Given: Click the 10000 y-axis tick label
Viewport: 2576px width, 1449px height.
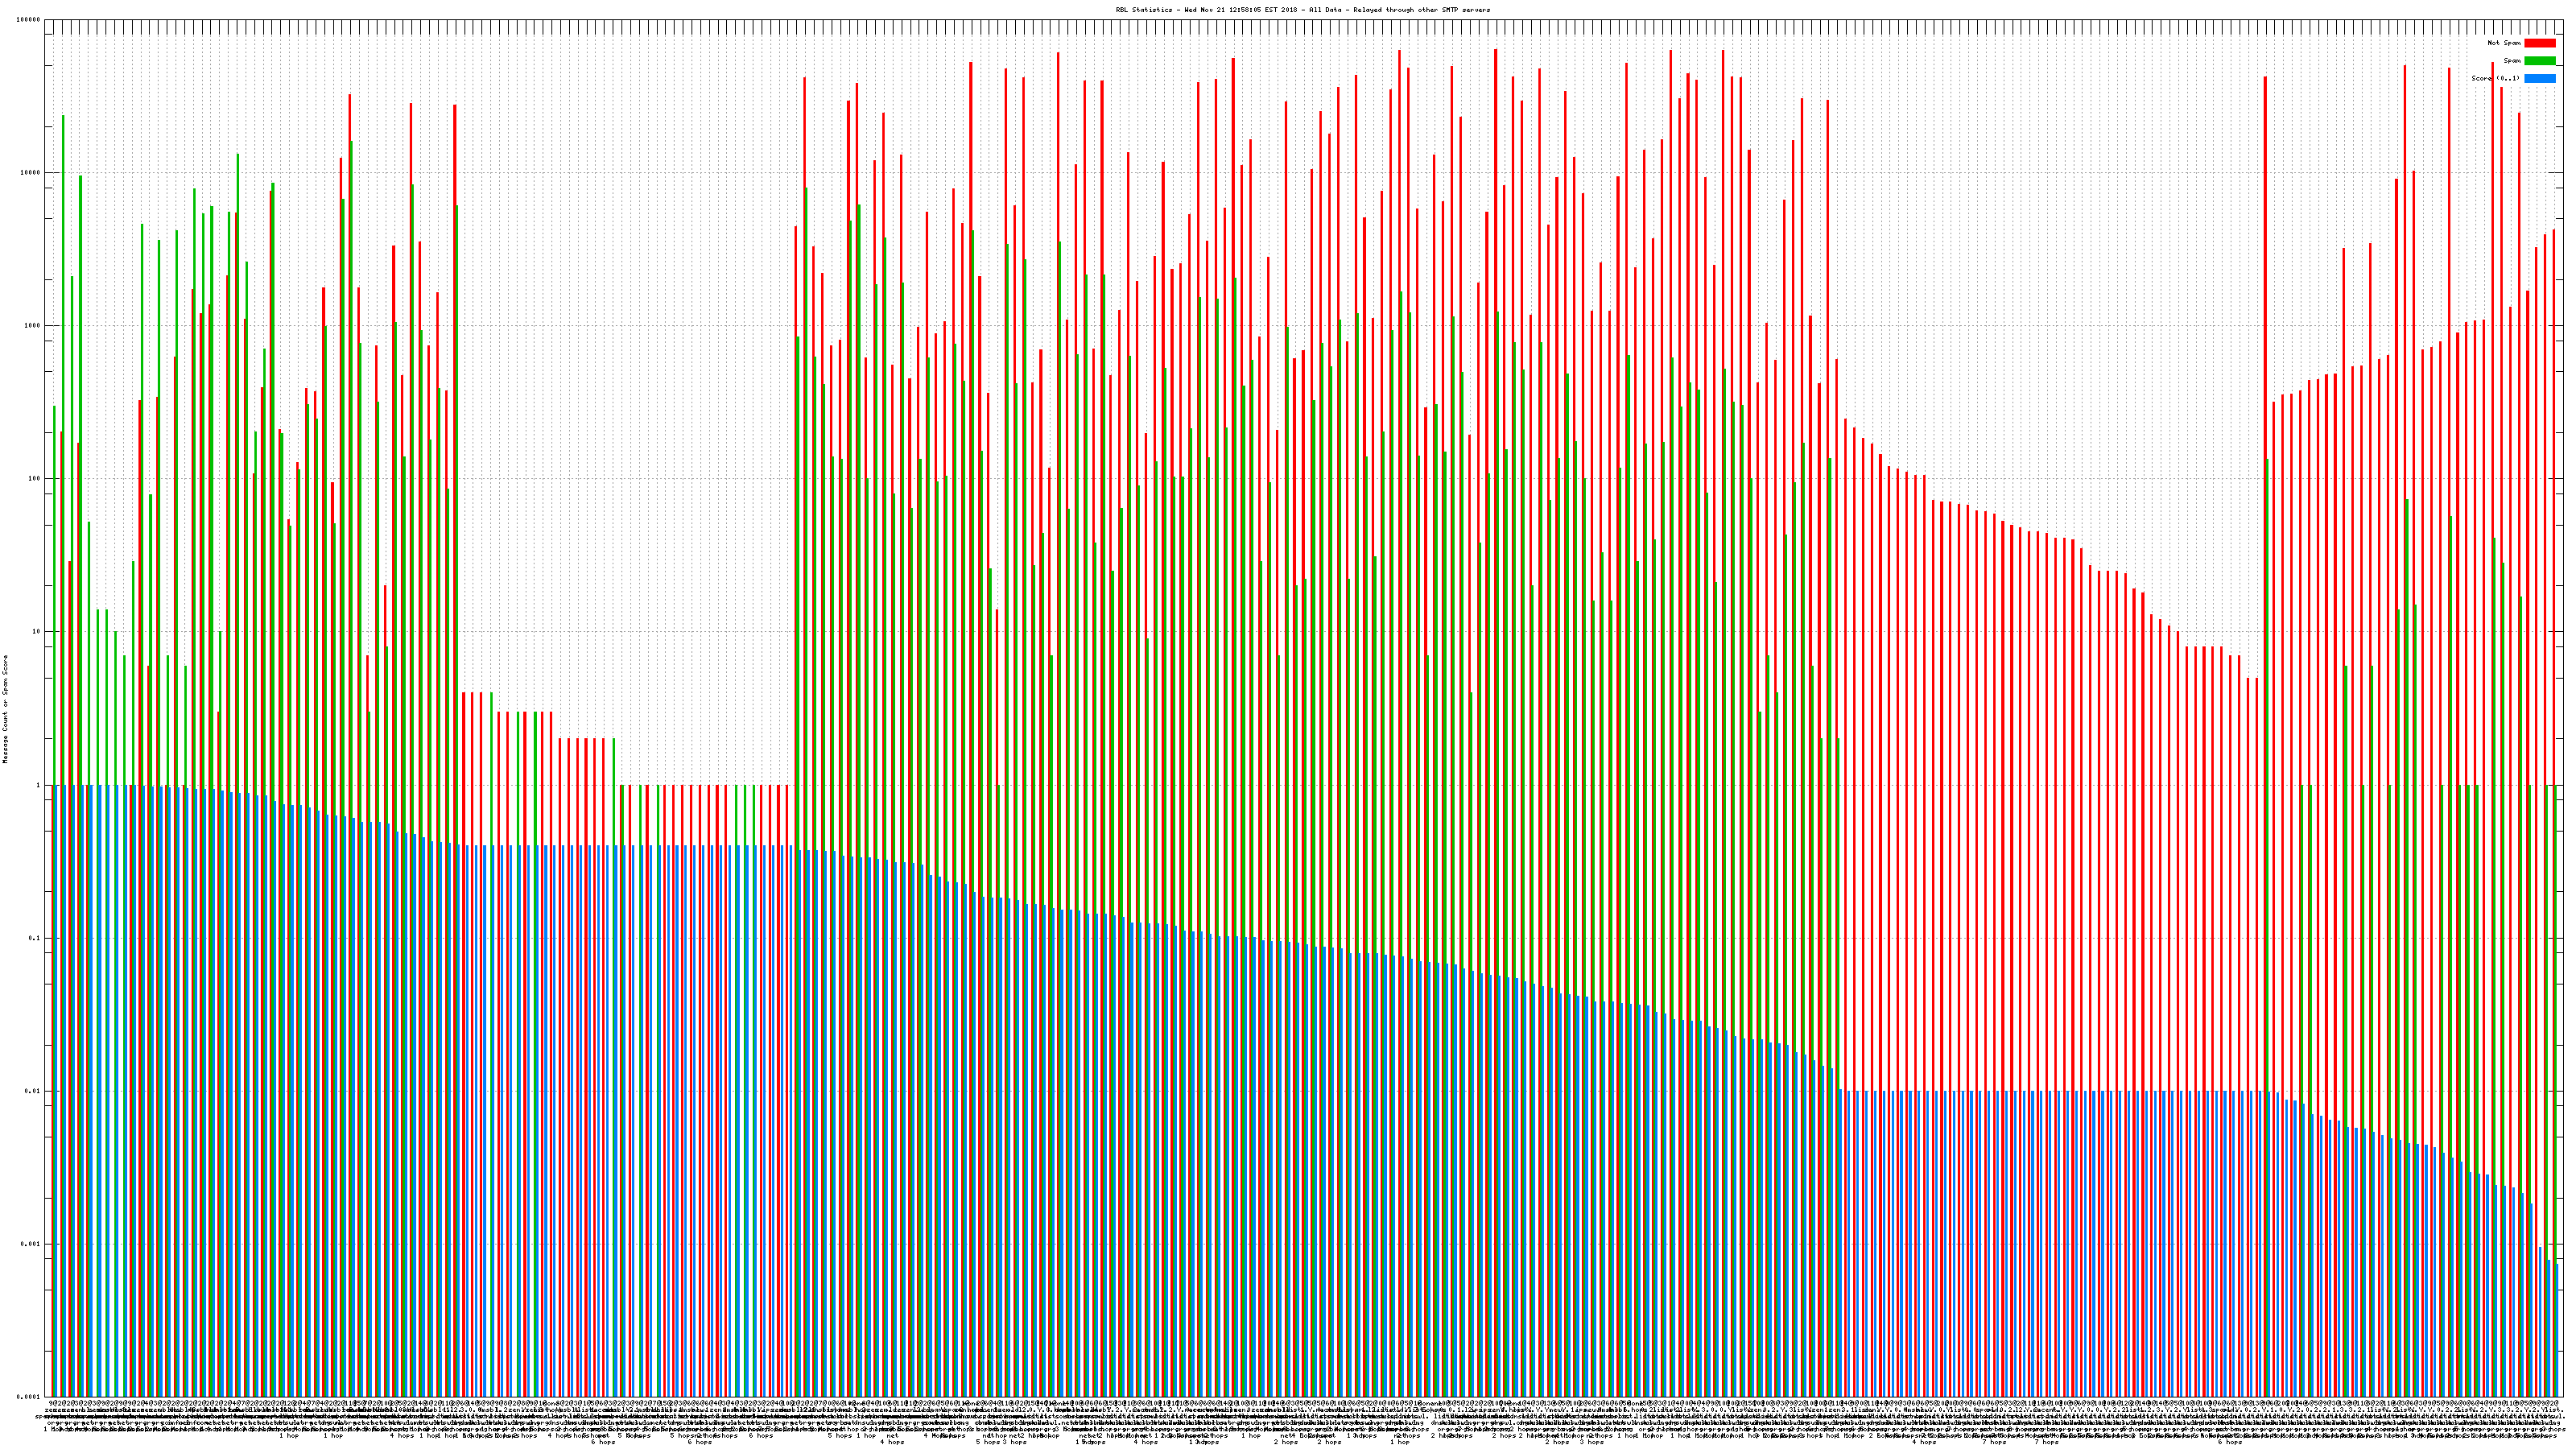Looking at the screenshot, I should (31, 173).
